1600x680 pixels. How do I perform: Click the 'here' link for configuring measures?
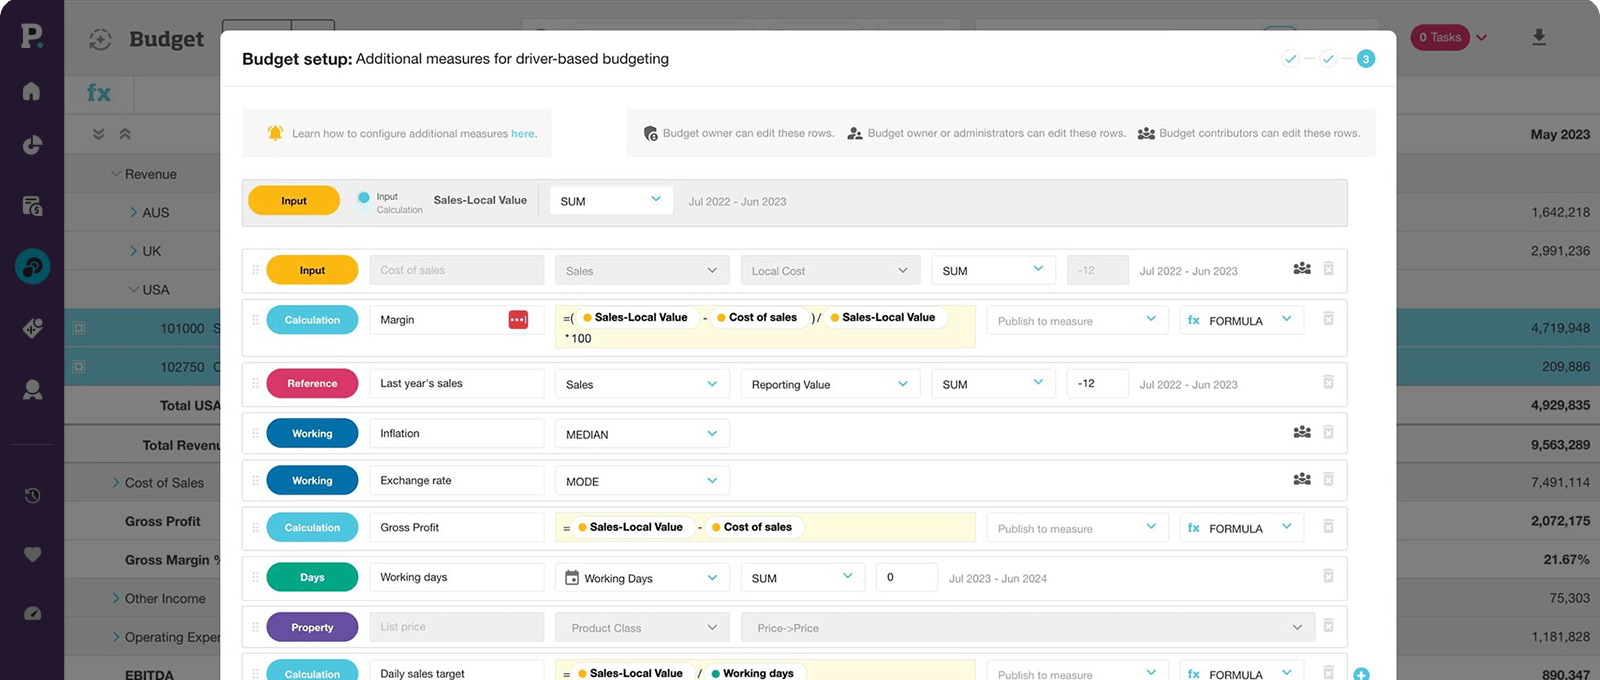coord(523,134)
